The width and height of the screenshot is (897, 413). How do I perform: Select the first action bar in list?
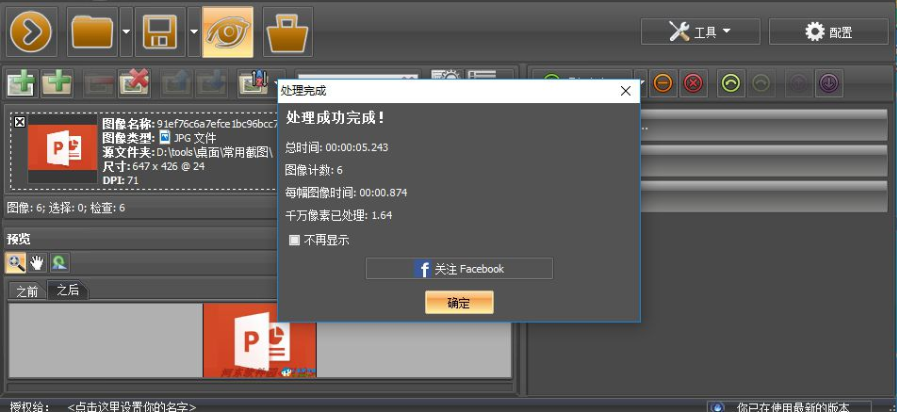[763, 124]
